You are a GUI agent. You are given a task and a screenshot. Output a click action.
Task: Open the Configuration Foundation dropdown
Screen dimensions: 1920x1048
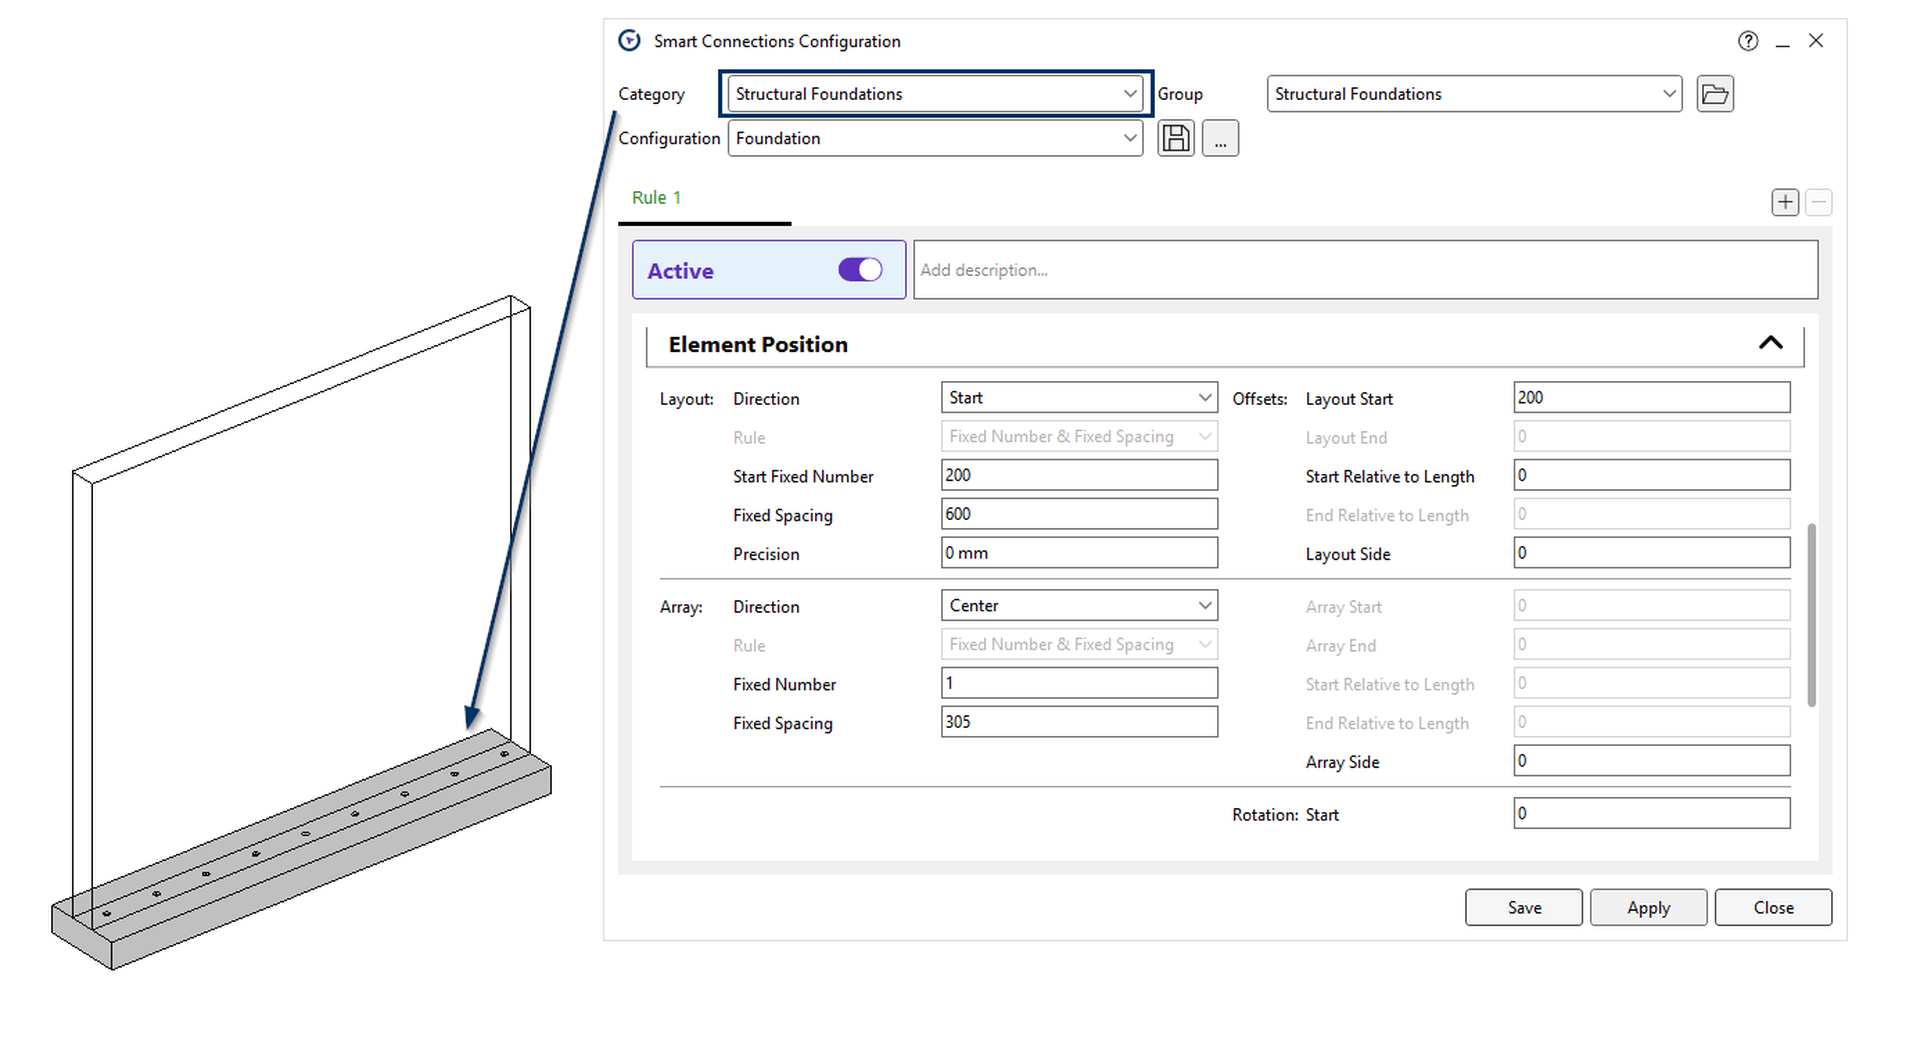click(935, 138)
